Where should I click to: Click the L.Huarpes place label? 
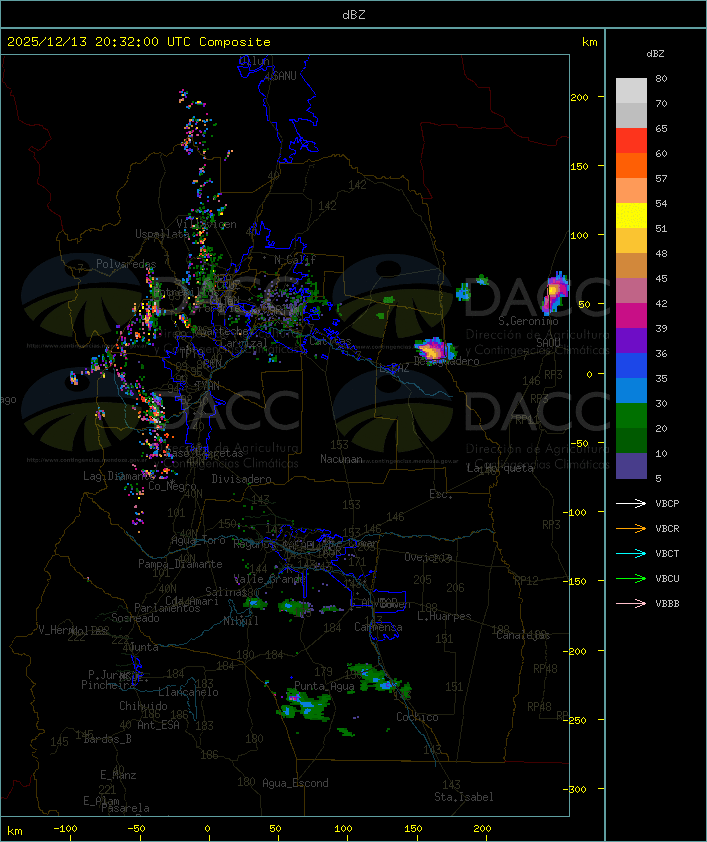click(x=444, y=616)
